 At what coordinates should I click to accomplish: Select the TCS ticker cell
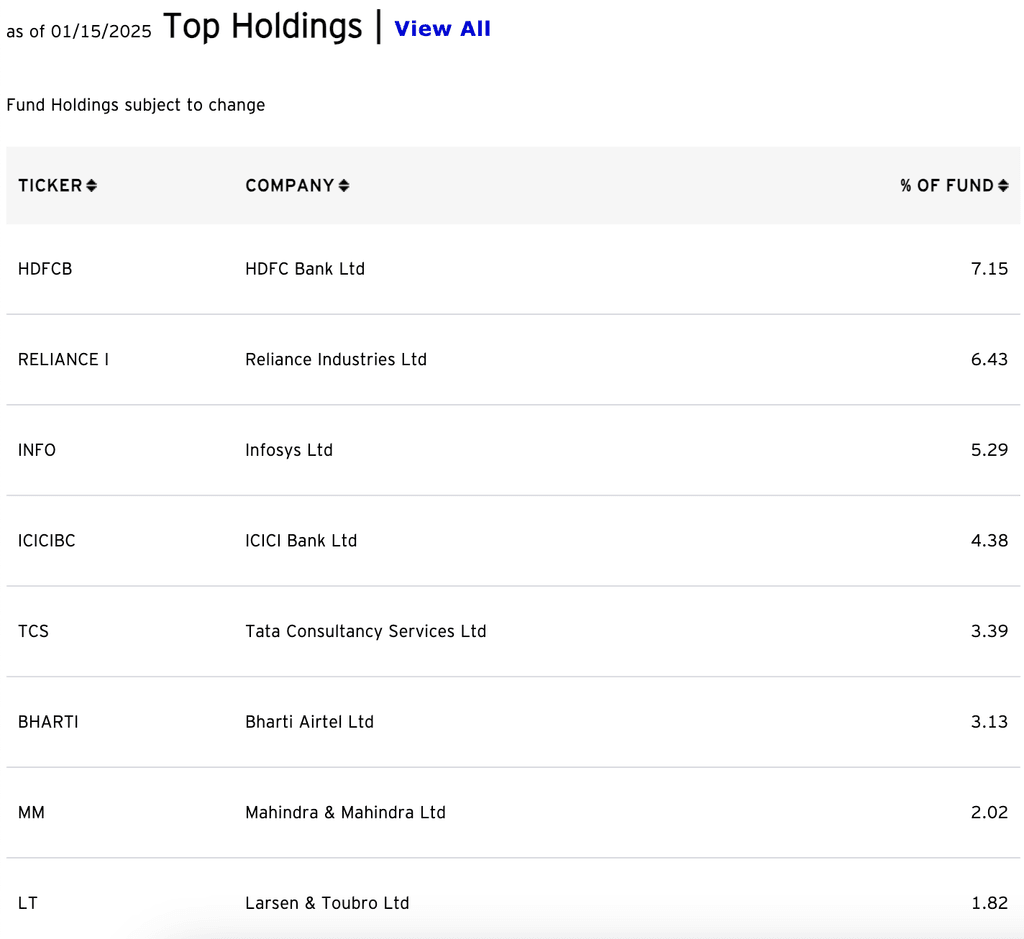[33, 631]
